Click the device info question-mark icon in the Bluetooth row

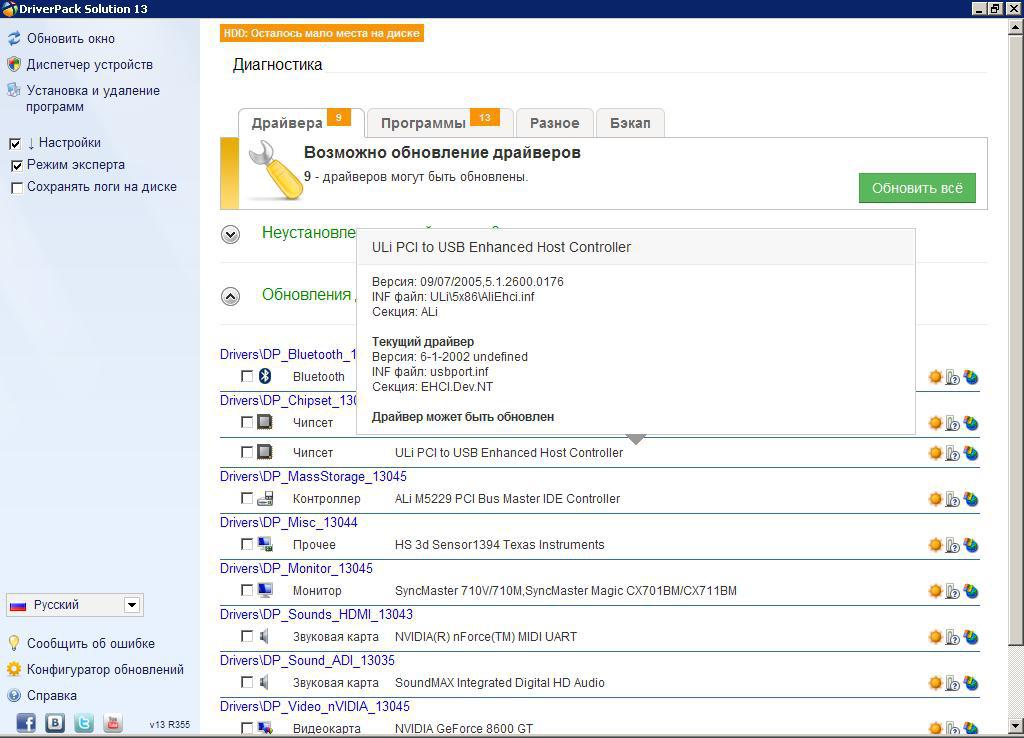click(953, 377)
